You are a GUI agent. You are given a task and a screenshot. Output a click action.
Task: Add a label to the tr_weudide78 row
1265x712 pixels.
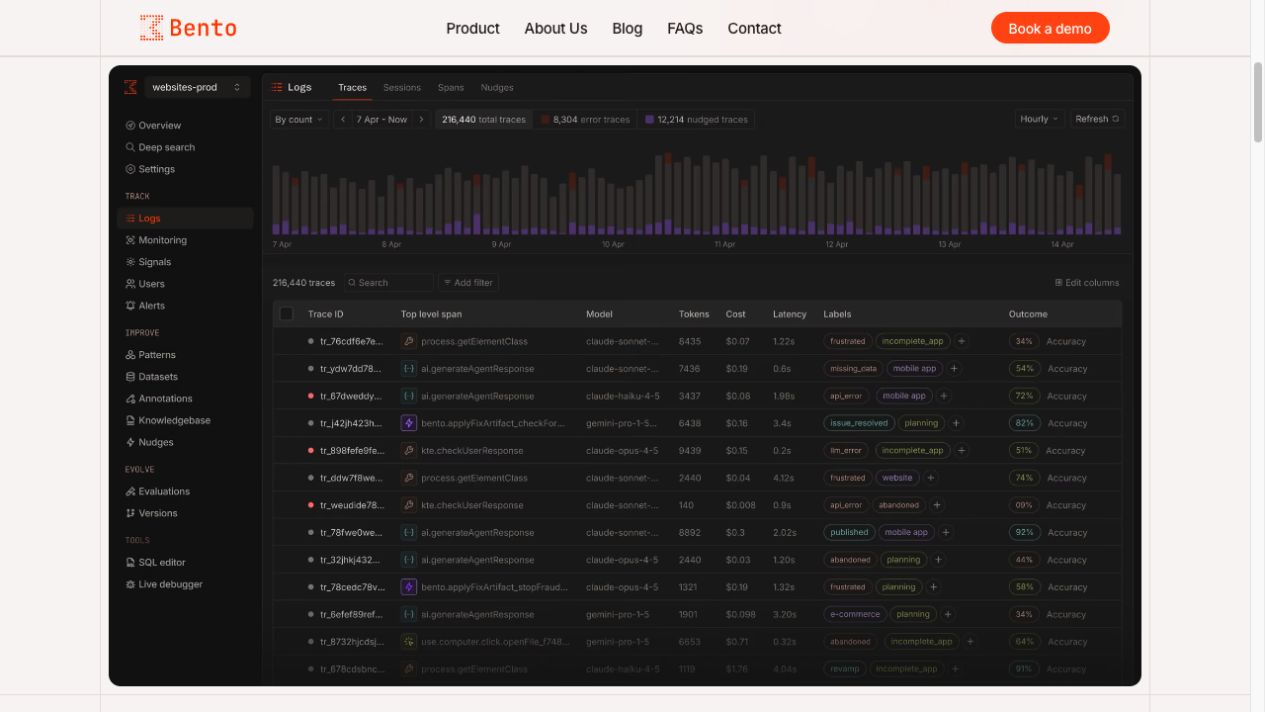[x=937, y=505]
